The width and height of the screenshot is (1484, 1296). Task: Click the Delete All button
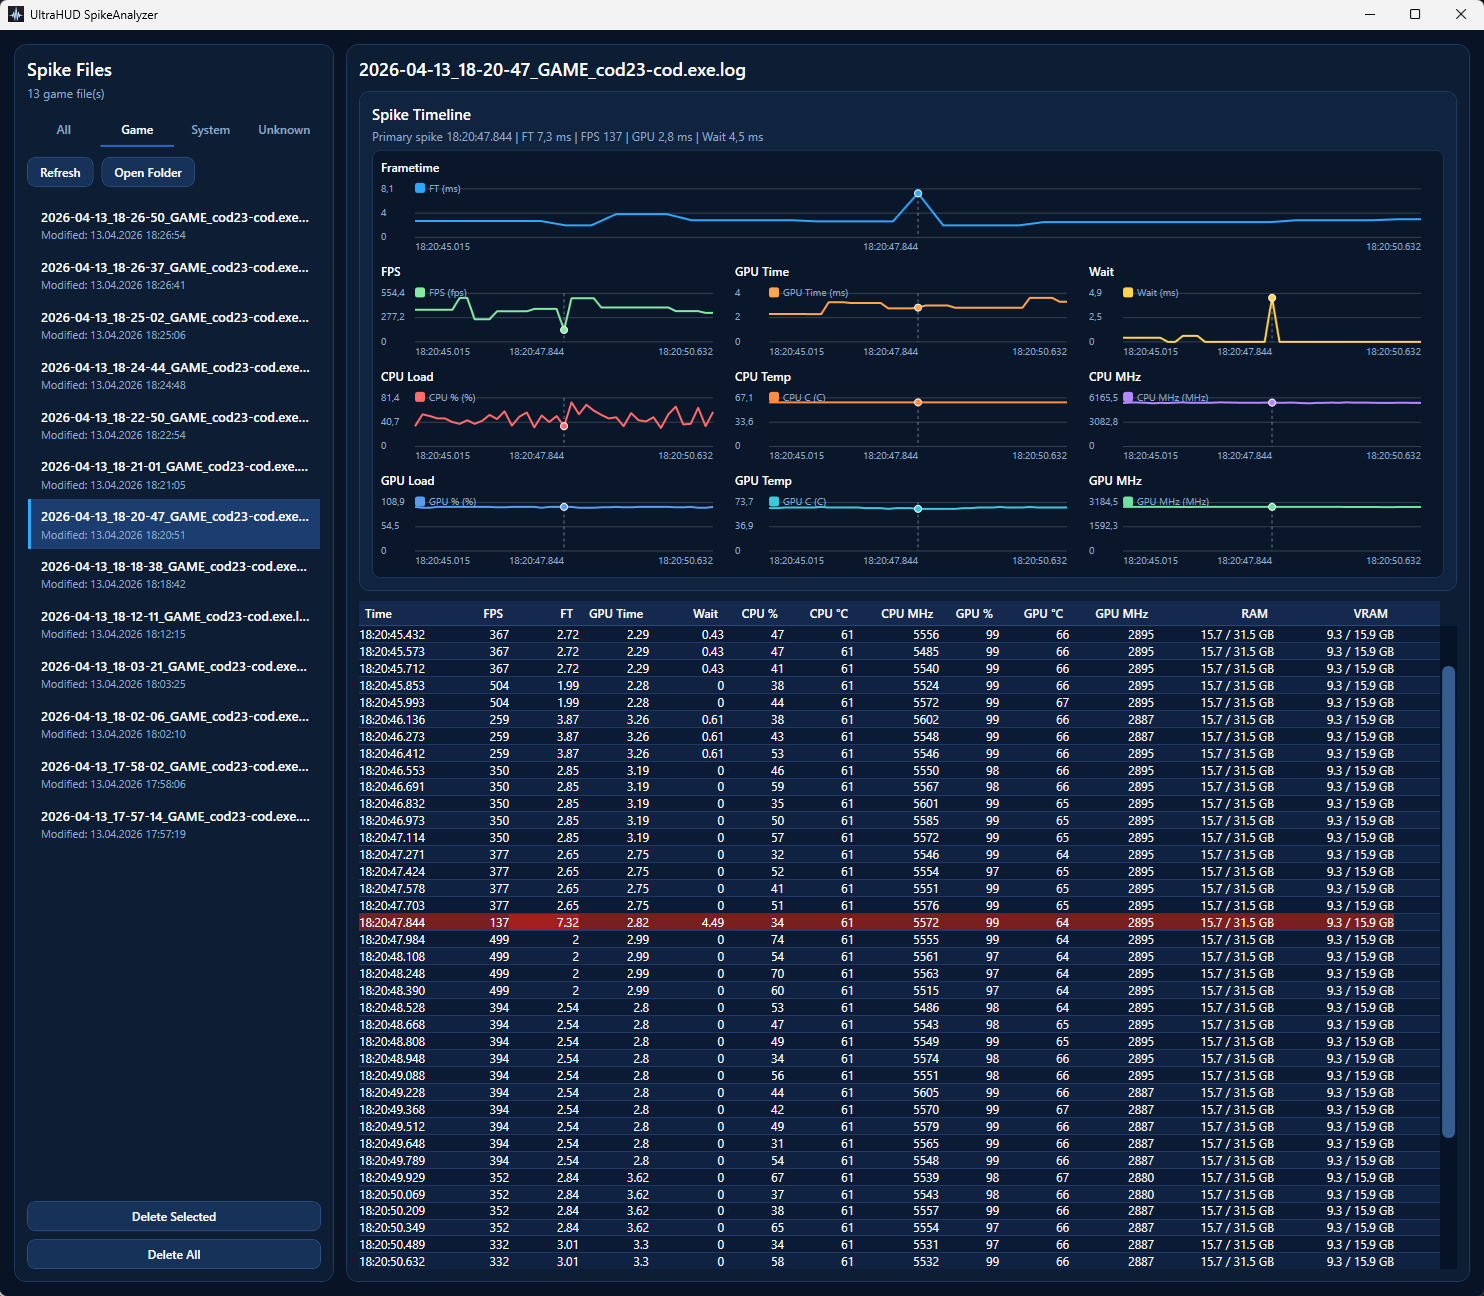coord(174,1255)
